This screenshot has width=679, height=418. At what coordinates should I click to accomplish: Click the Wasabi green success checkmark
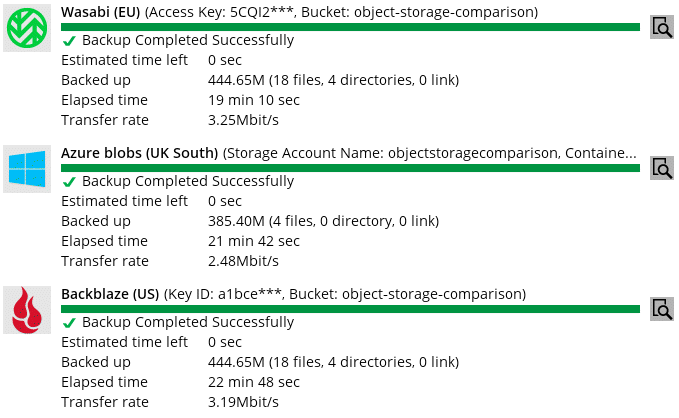(69, 41)
